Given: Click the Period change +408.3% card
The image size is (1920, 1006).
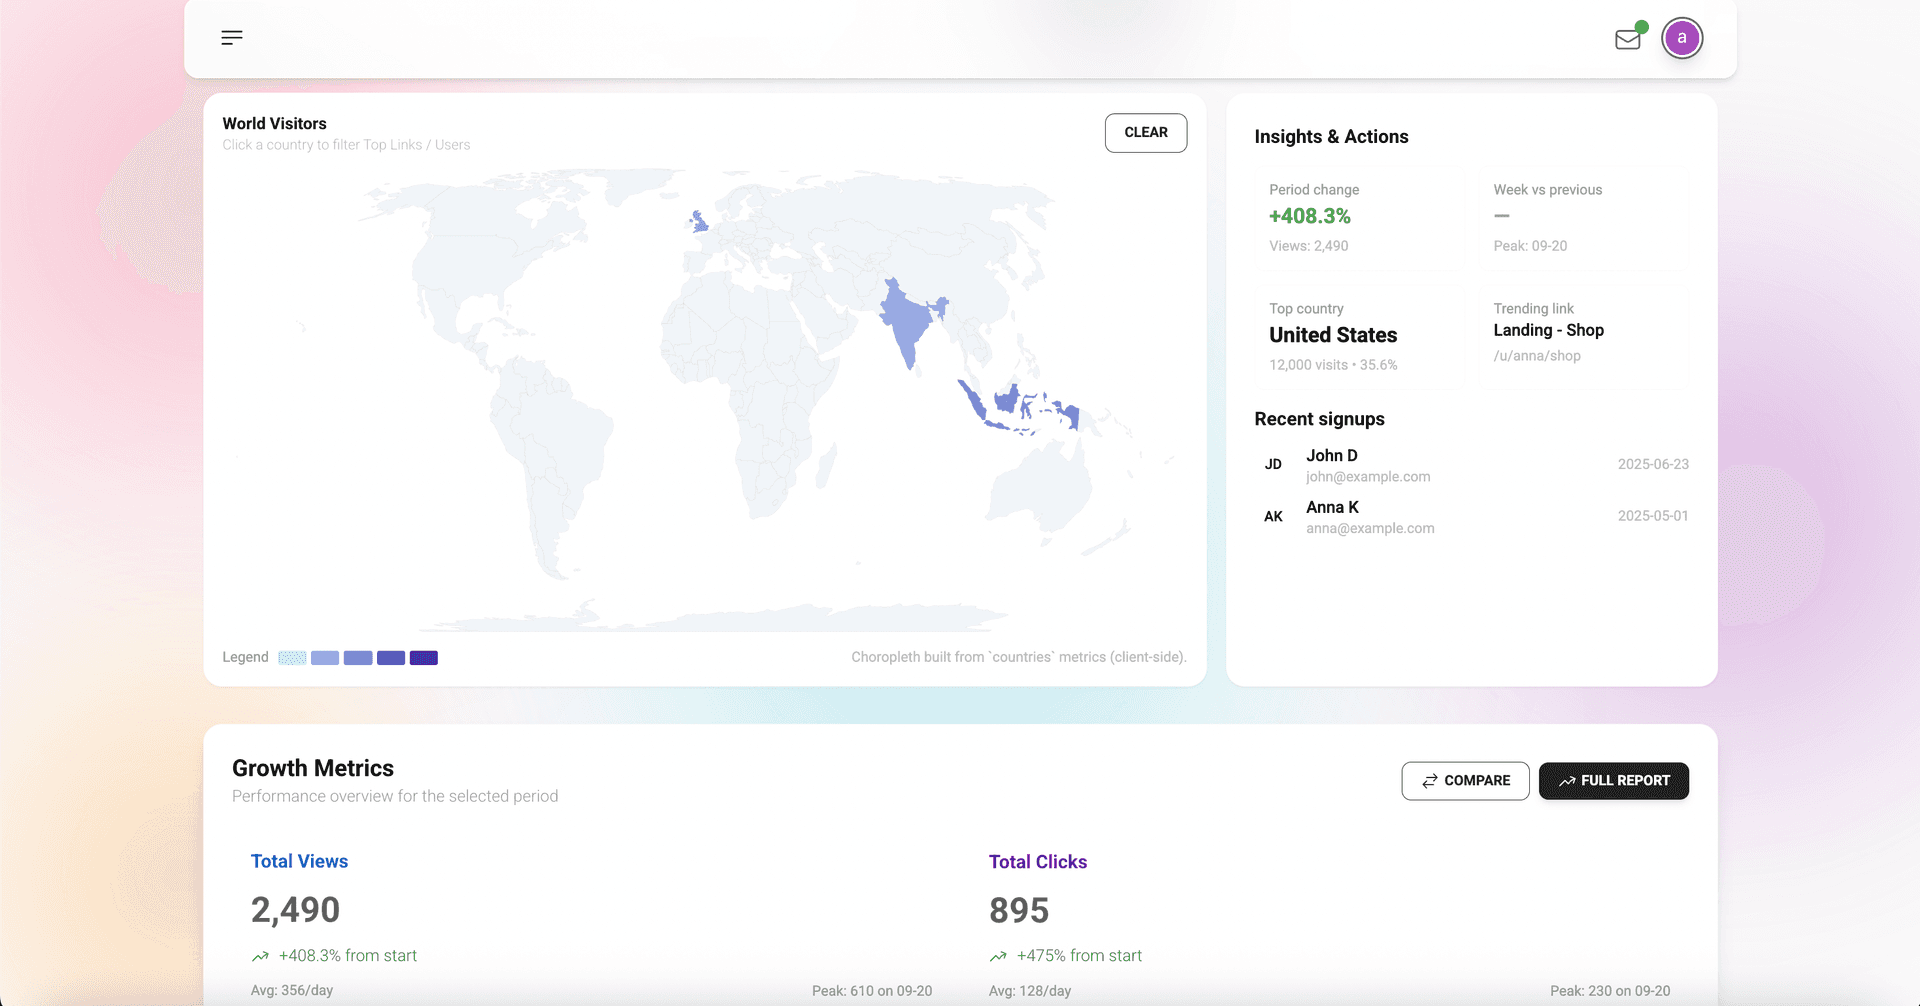Looking at the screenshot, I should (1358, 217).
